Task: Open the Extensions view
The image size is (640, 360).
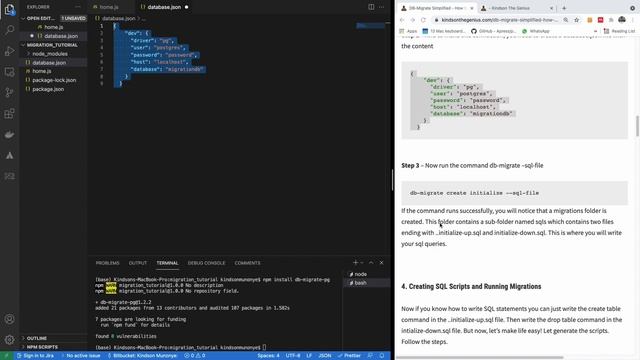Action: click(x=9, y=113)
